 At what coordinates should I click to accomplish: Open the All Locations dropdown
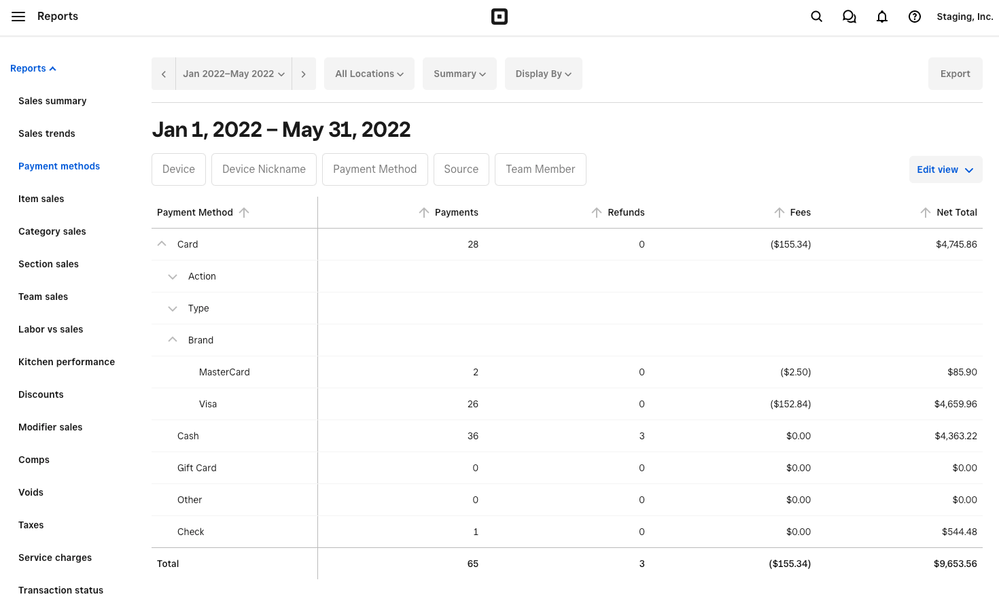pyautogui.click(x=369, y=74)
